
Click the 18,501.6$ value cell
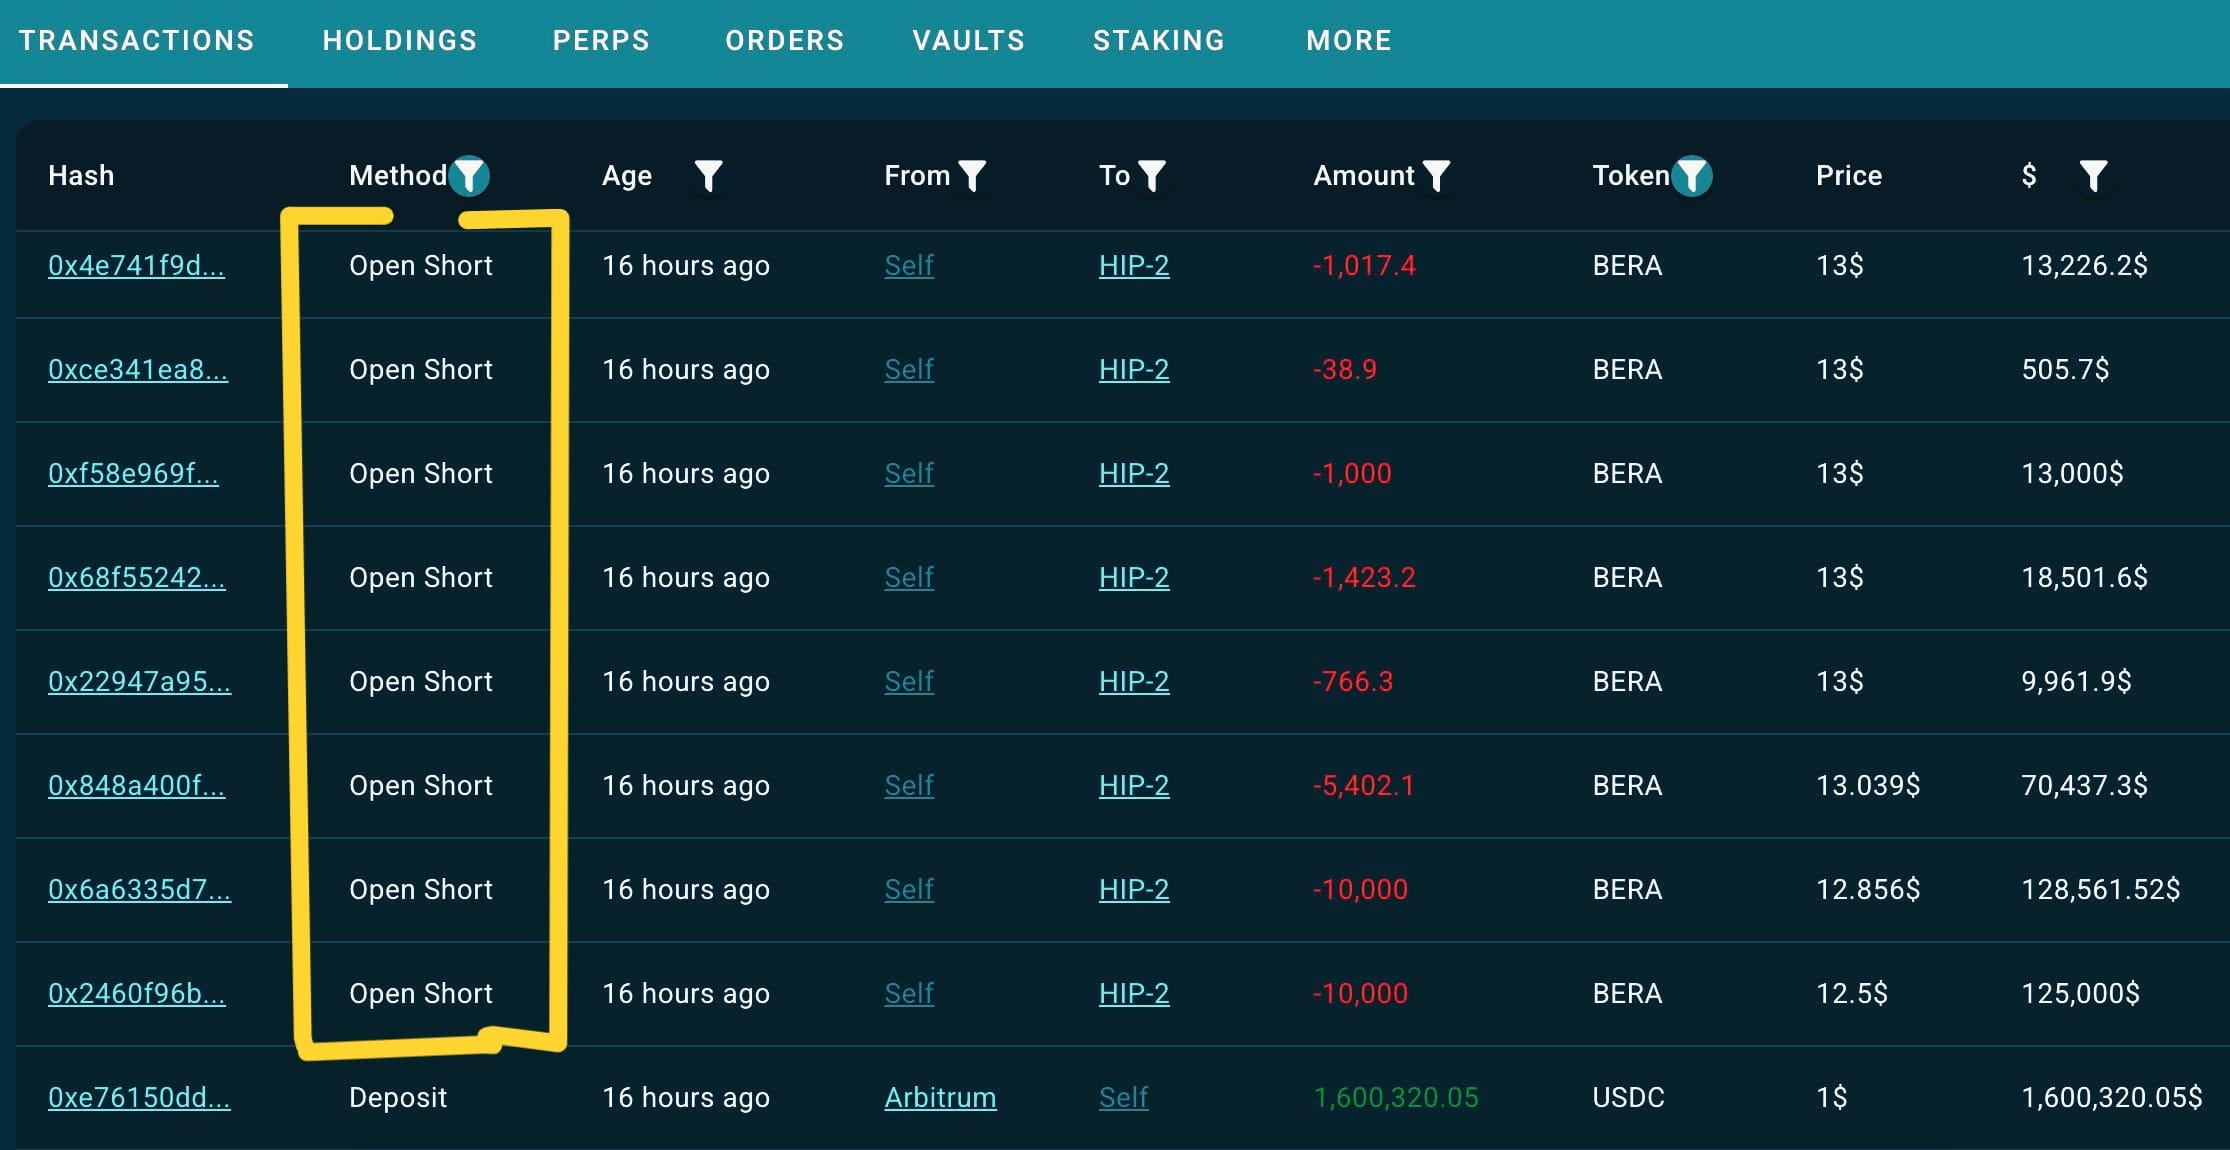(x=2085, y=578)
